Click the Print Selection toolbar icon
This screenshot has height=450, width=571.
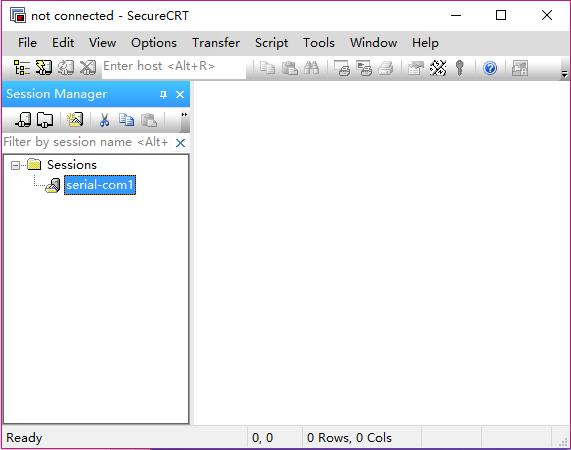pyautogui.click(x=364, y=68)
